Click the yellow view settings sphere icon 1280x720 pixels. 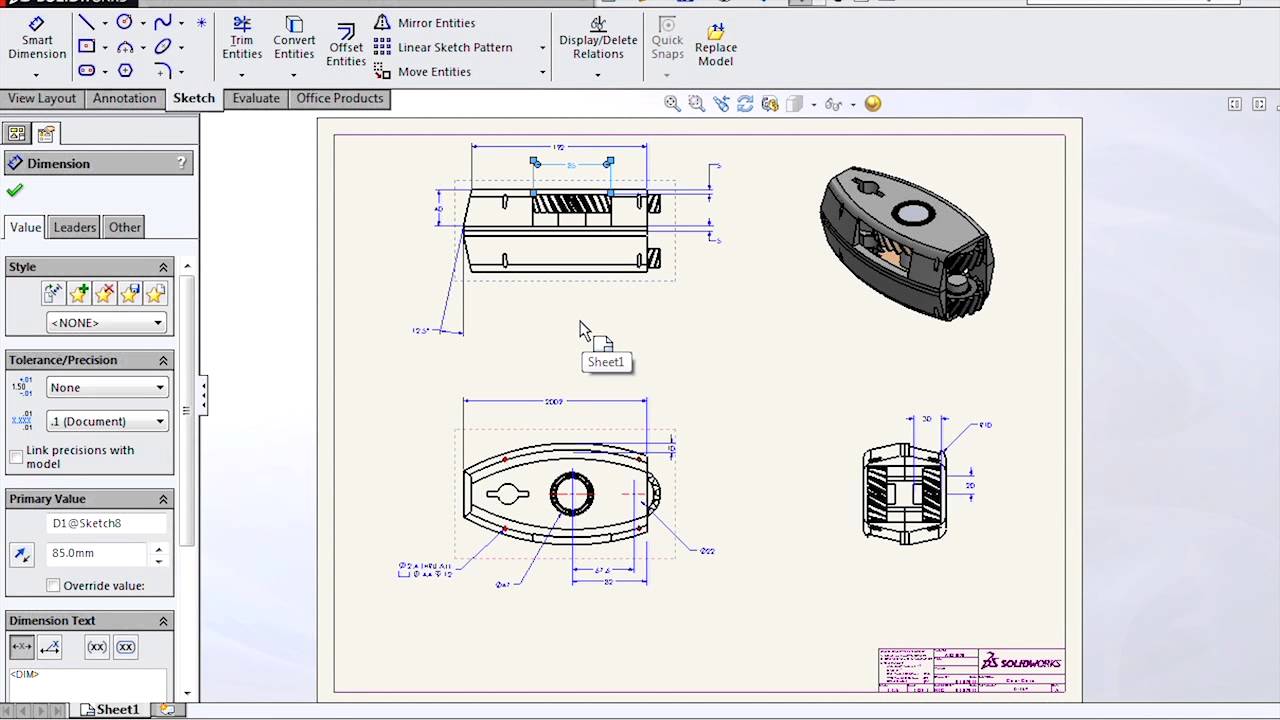click(873, 103)
